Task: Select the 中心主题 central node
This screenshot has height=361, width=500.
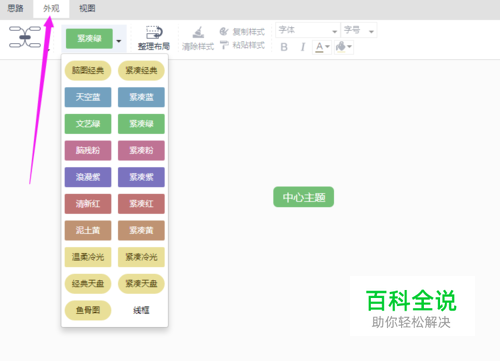Action: (304, 197)
